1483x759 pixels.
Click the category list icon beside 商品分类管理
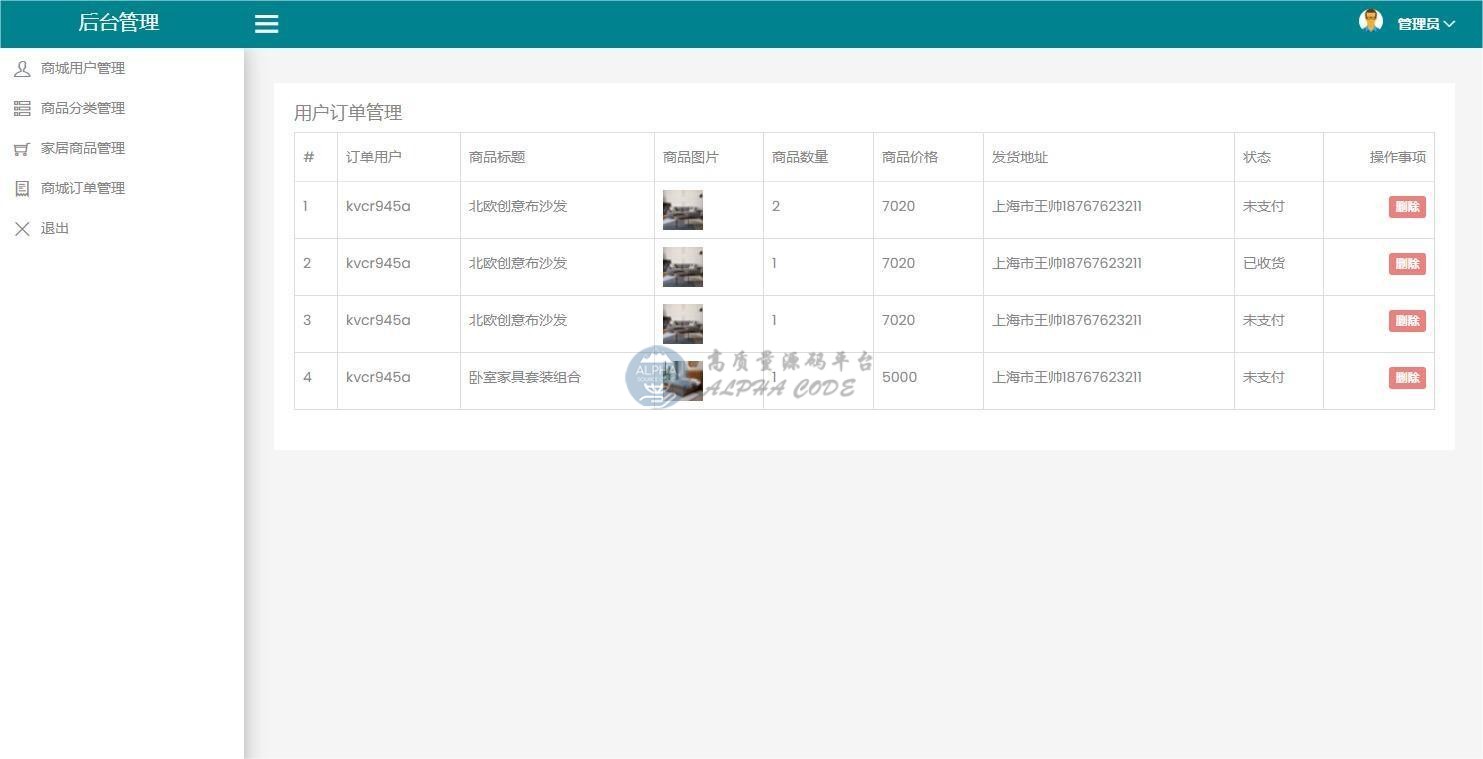coord(22,109)
